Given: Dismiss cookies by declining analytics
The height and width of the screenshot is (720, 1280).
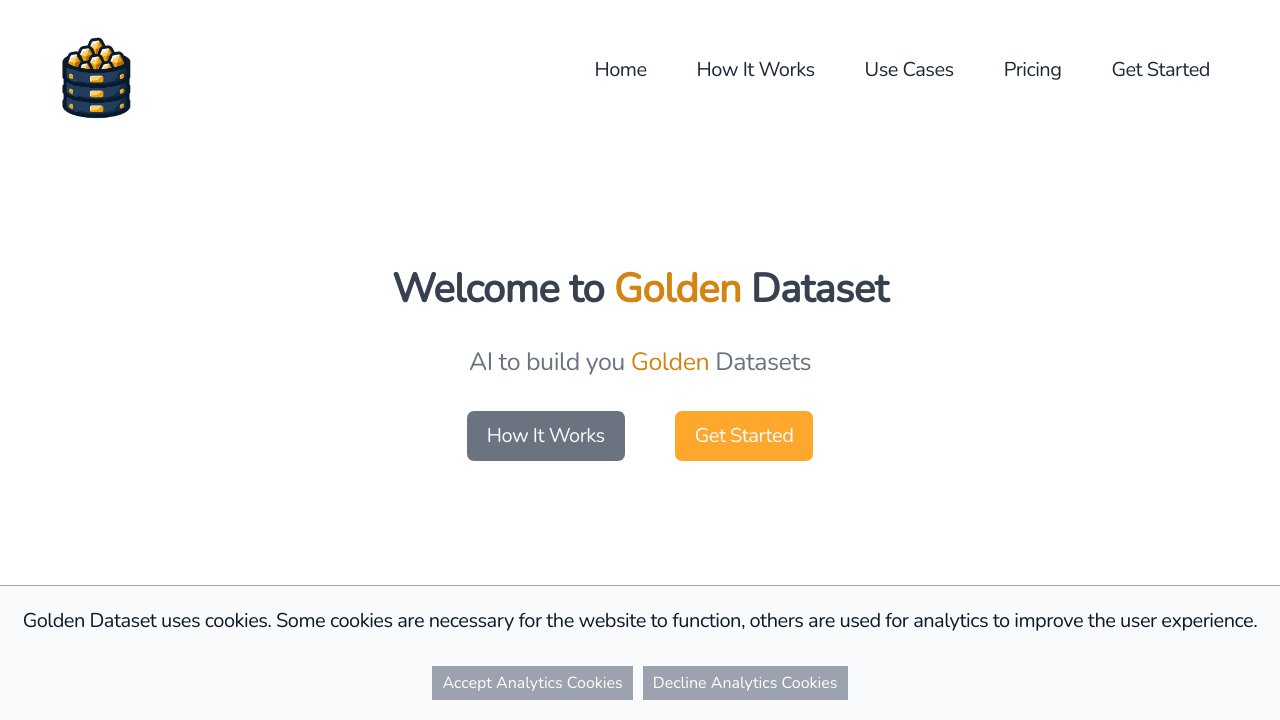Looking at the screenshot, I should pyautogui.click(x=745, y=683).
